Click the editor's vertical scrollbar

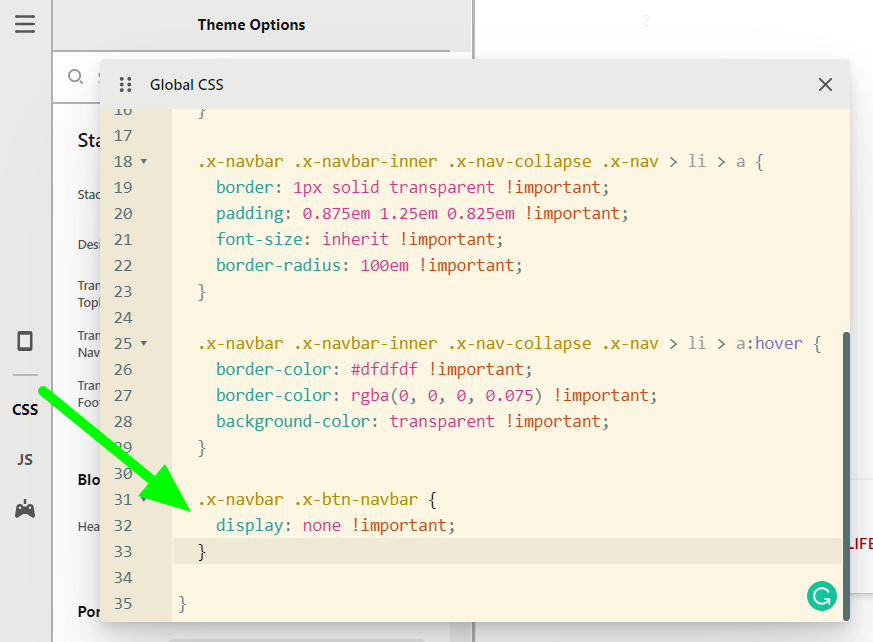point(845,470)
